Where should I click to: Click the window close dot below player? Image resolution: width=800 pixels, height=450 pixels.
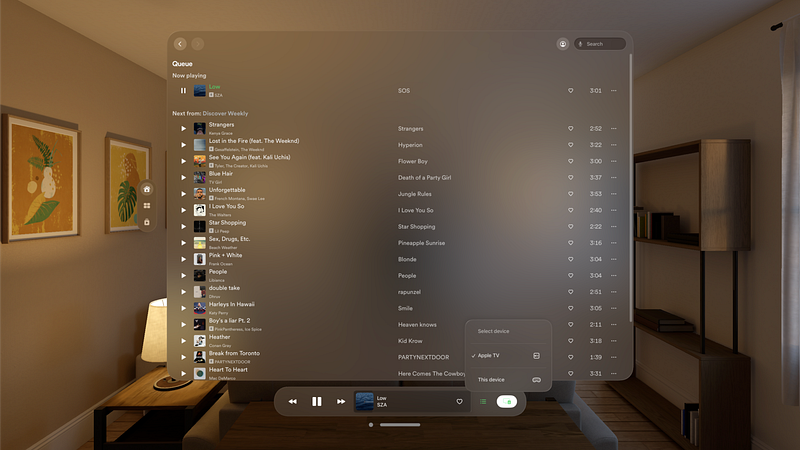click(371, 424)
